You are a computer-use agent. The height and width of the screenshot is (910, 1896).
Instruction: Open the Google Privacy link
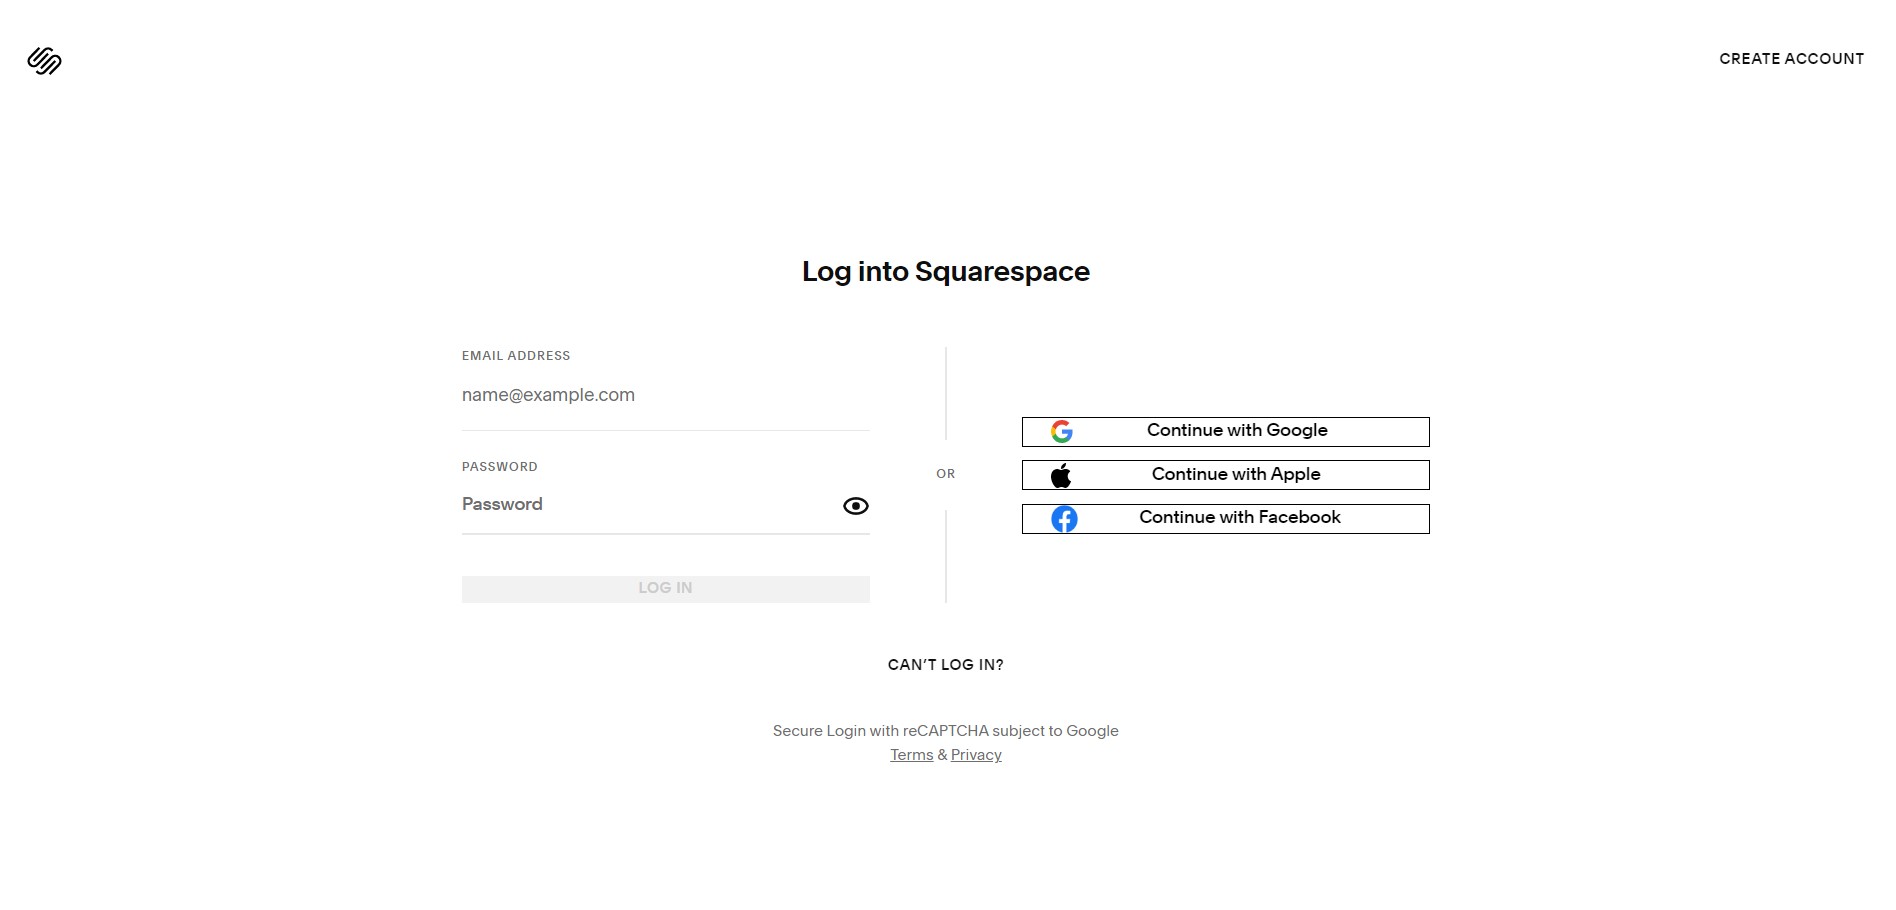coord(976,755)
